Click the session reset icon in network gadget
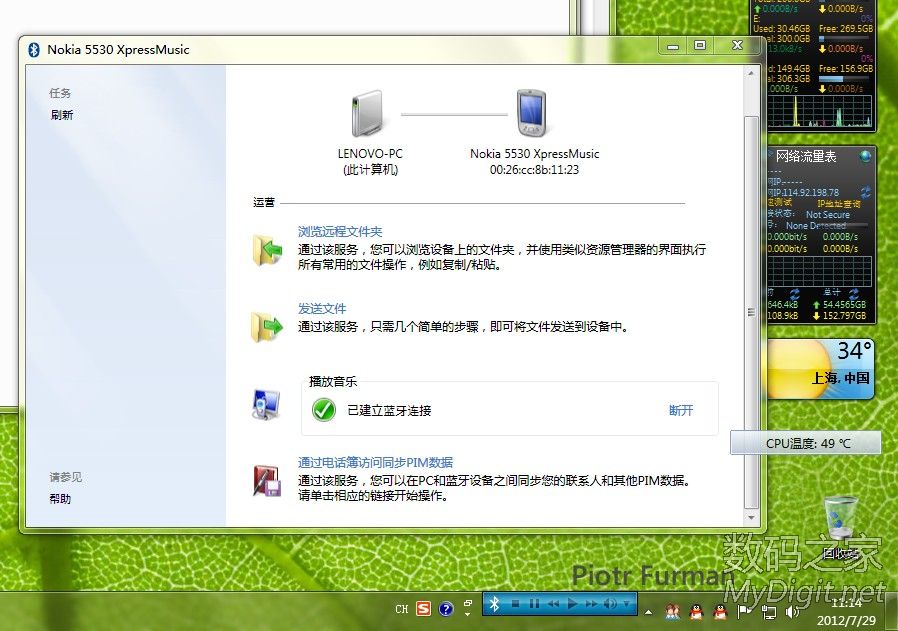This screenshot has width=898, height=631. click(x=795, y=294)
